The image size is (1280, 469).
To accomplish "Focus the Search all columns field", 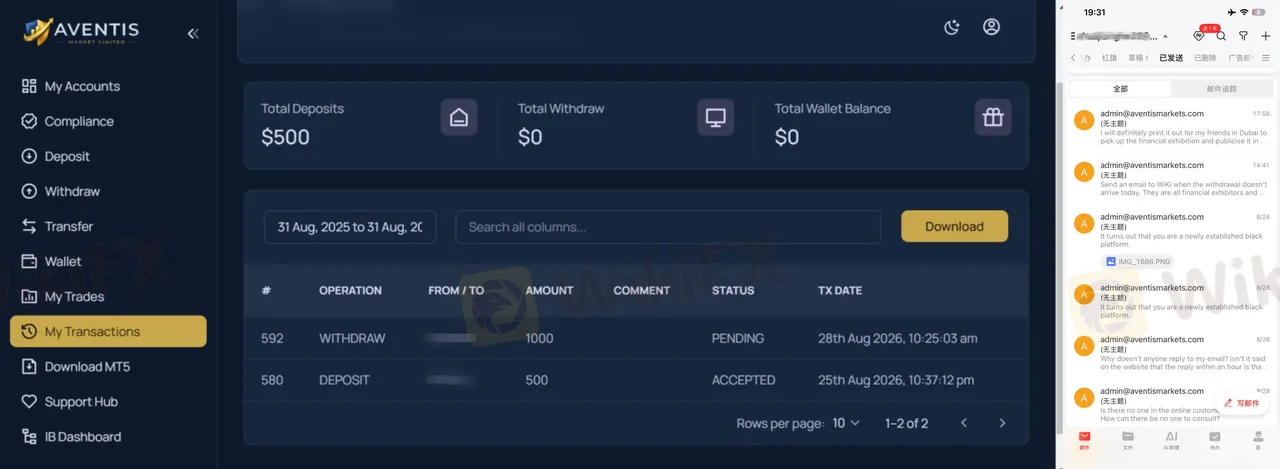I will (x=668, y=227).
